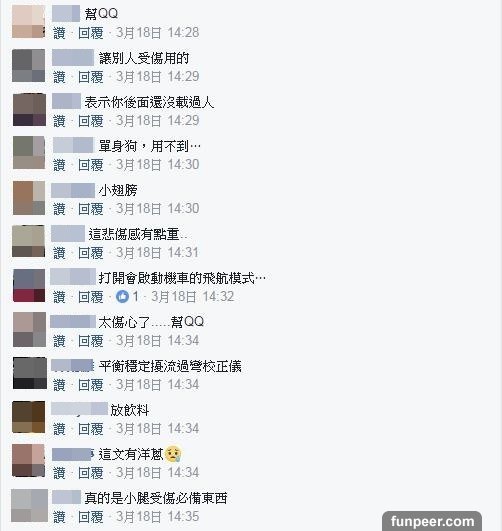The height and width of the screenshot is (531, 502).
Task: Like the 幫QQ comment at 14:28
Action: click(59, 33)
